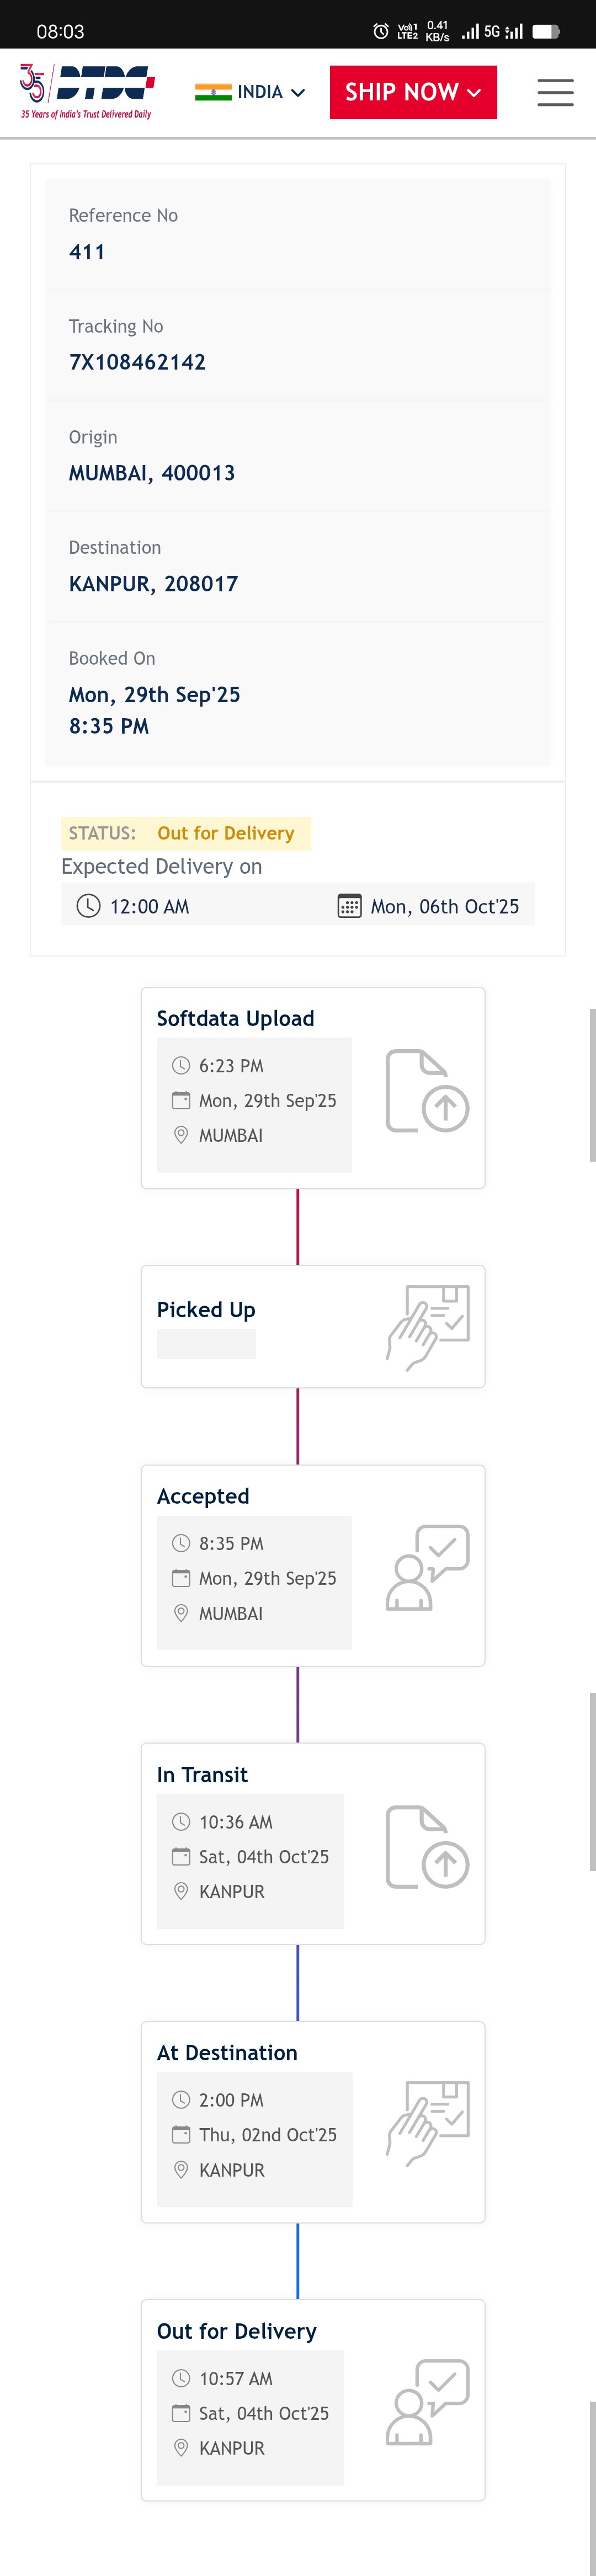596x2576 pixels.
Task: Click the clock icon beside 12:00 AM
Action: click(x=89, y=906)
